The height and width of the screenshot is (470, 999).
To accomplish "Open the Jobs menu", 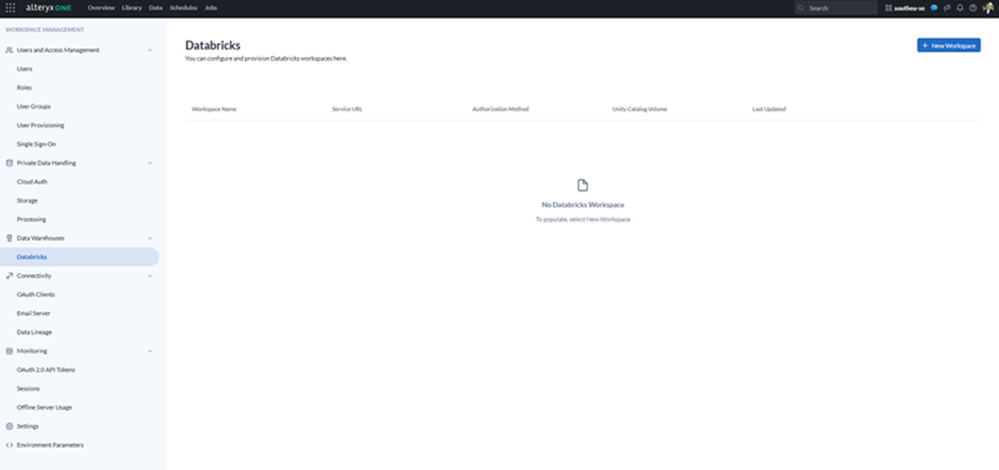I will click(x=211, y=8).
